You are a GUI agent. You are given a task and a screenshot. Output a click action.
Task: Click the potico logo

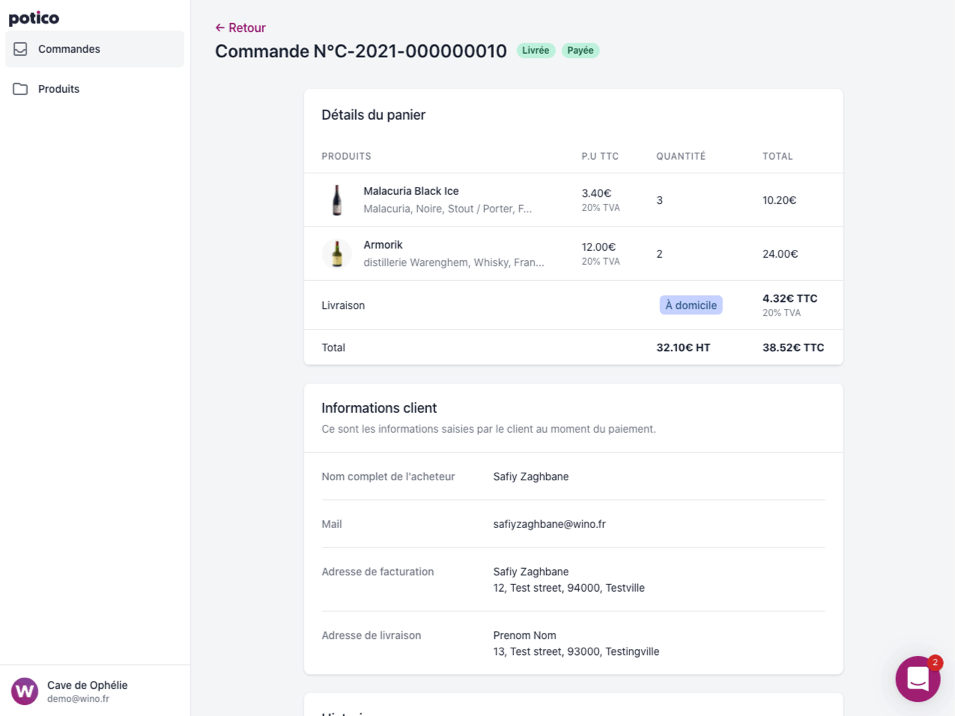click(x=34, y=17)
